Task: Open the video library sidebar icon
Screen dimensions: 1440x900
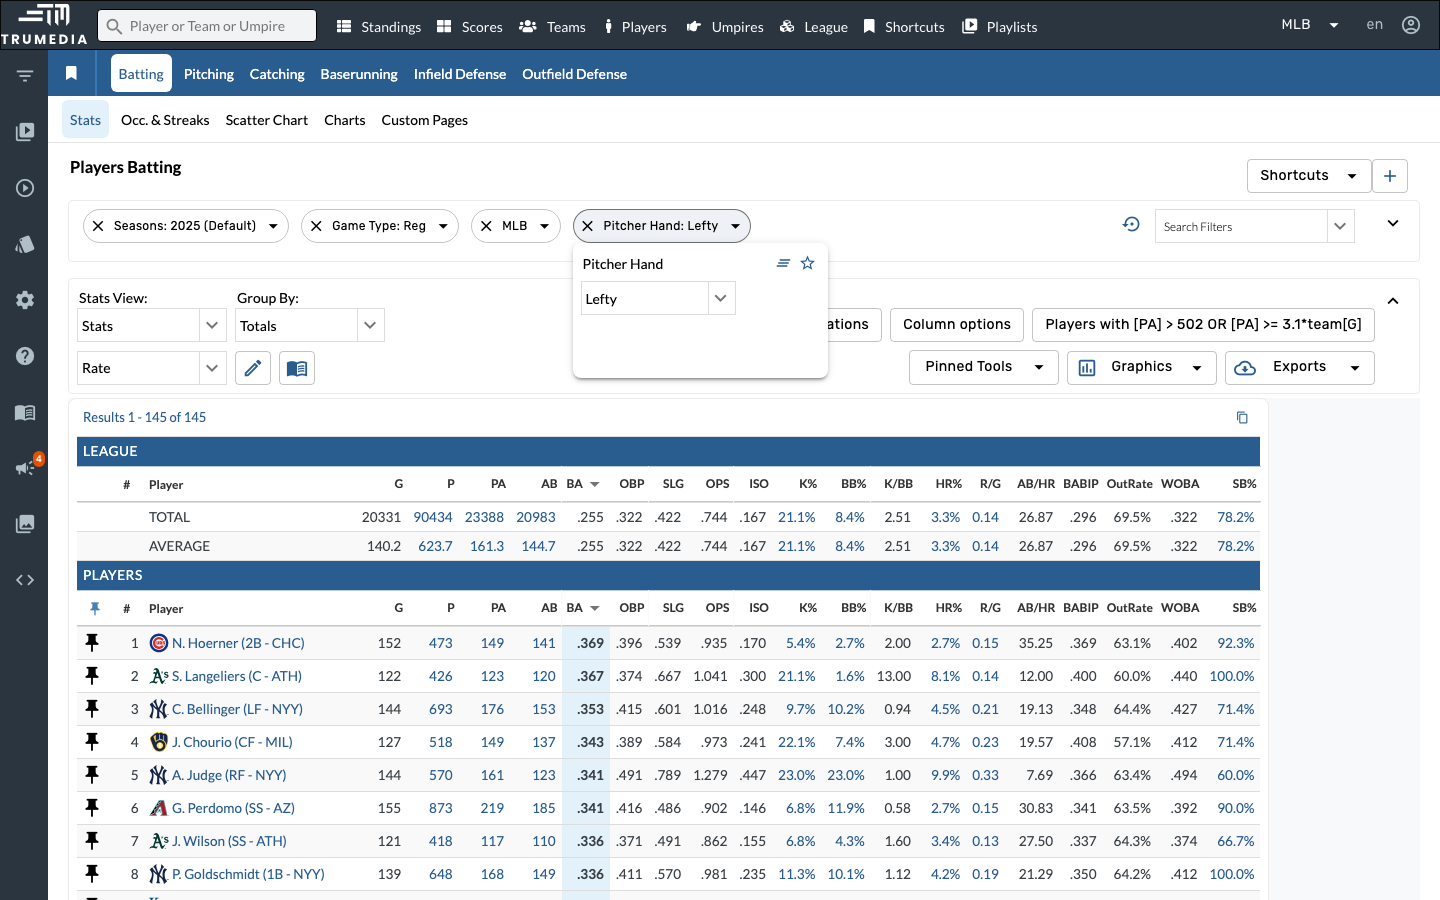Action: pos(25,132)
